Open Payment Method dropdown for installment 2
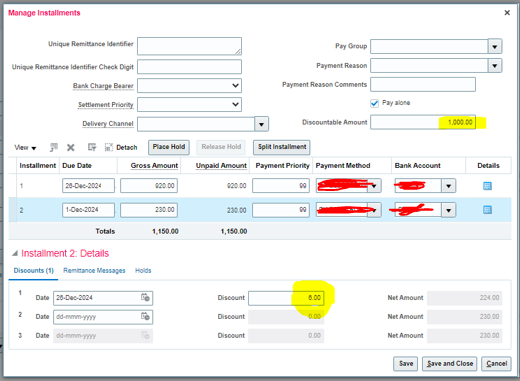The height and width of the screenshot is (381, 520). click(374, 210)
